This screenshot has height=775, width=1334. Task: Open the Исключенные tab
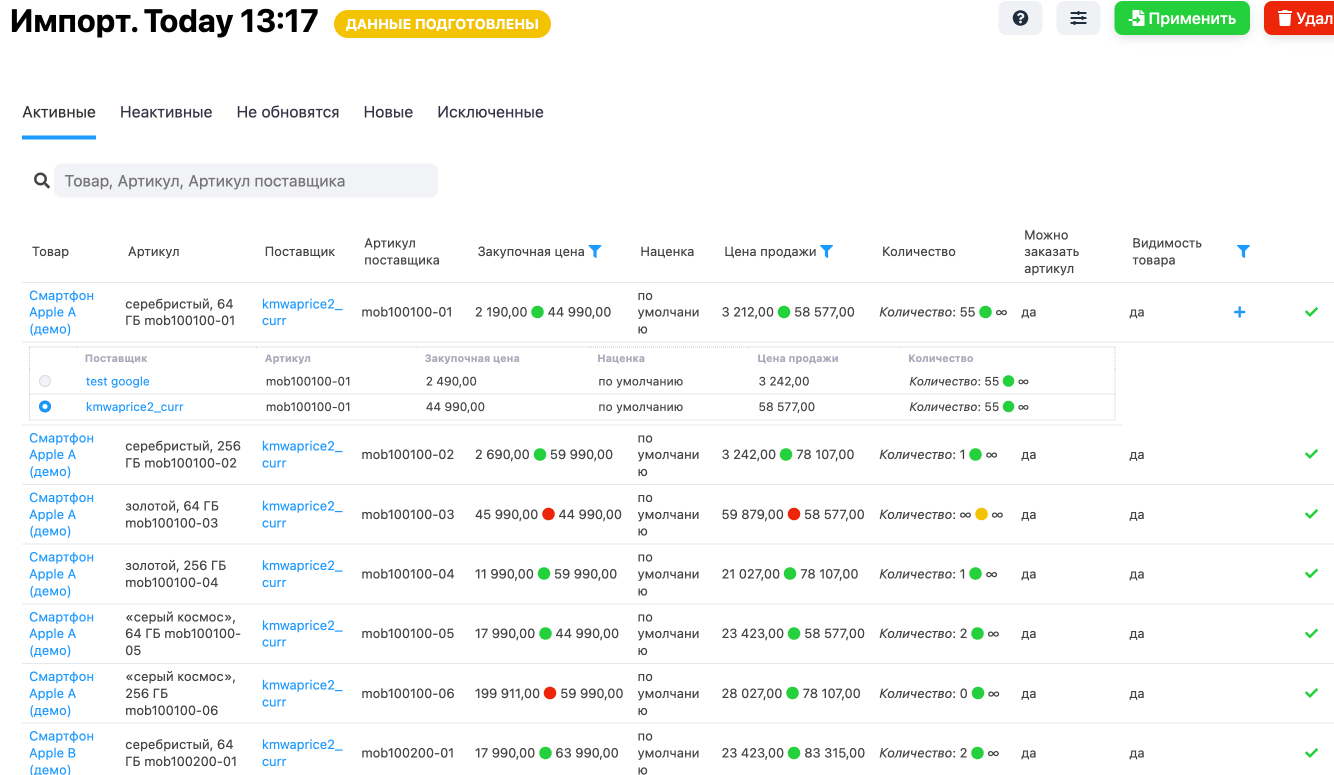click(x=490, y=112)
